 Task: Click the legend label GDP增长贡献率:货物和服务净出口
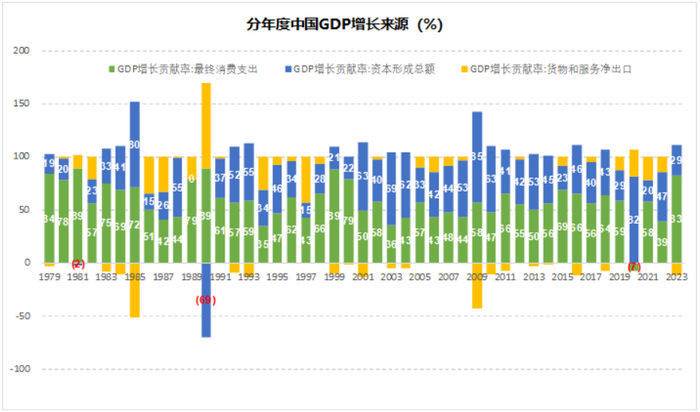[x=551, y=69]
